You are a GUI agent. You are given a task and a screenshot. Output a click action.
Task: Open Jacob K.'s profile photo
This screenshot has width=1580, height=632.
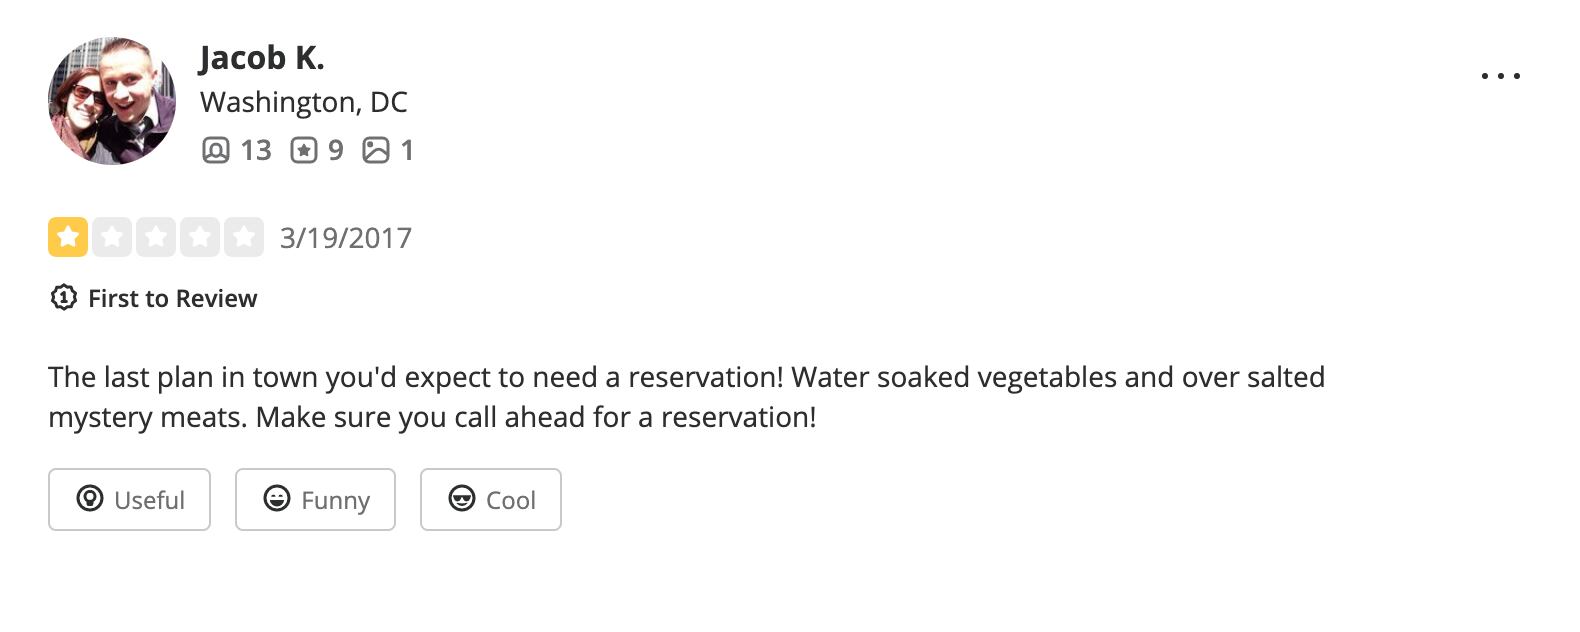point(112,101)
